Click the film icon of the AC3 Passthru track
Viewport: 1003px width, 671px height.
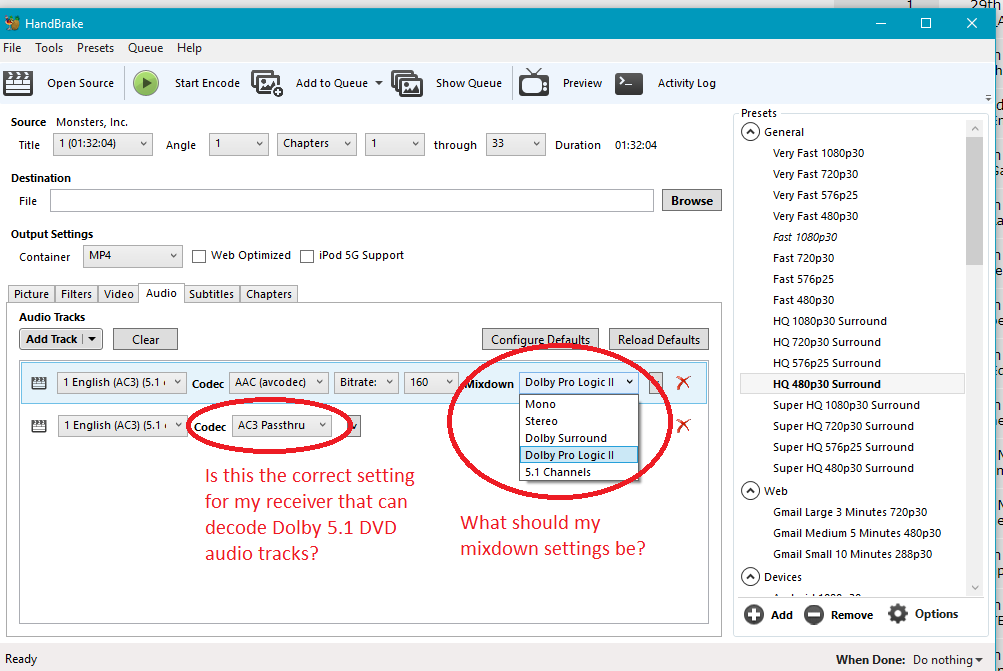(39, 426)
